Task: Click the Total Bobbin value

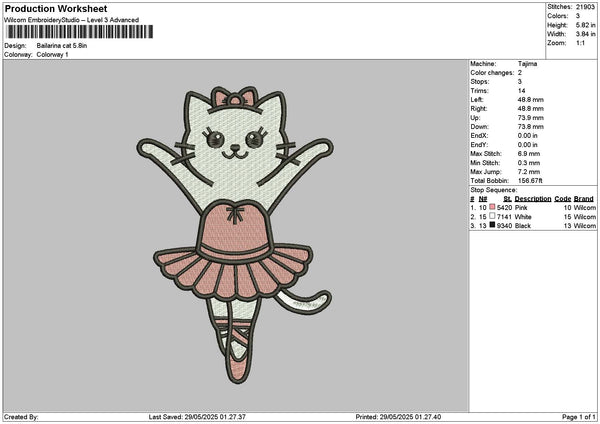Action: (527, 179)
